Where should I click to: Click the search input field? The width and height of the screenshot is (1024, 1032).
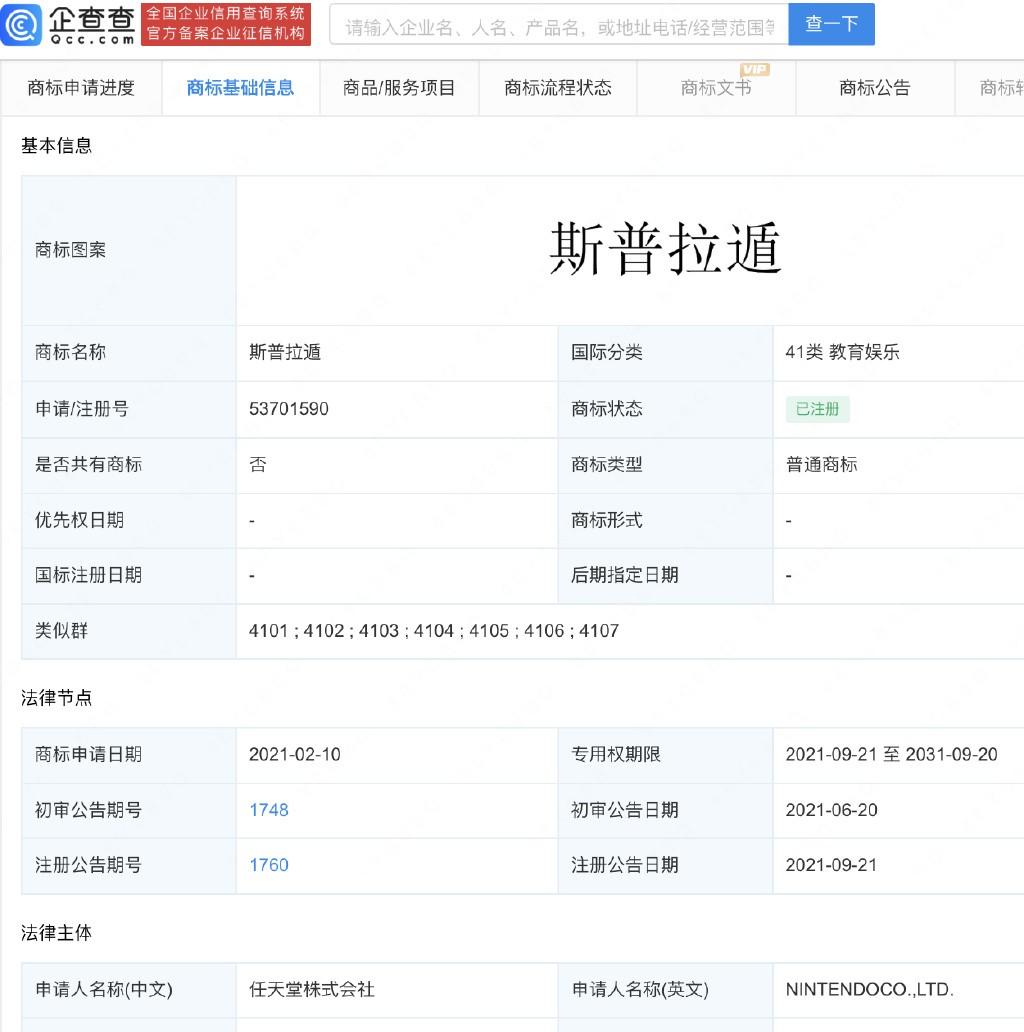pos(559,24)
